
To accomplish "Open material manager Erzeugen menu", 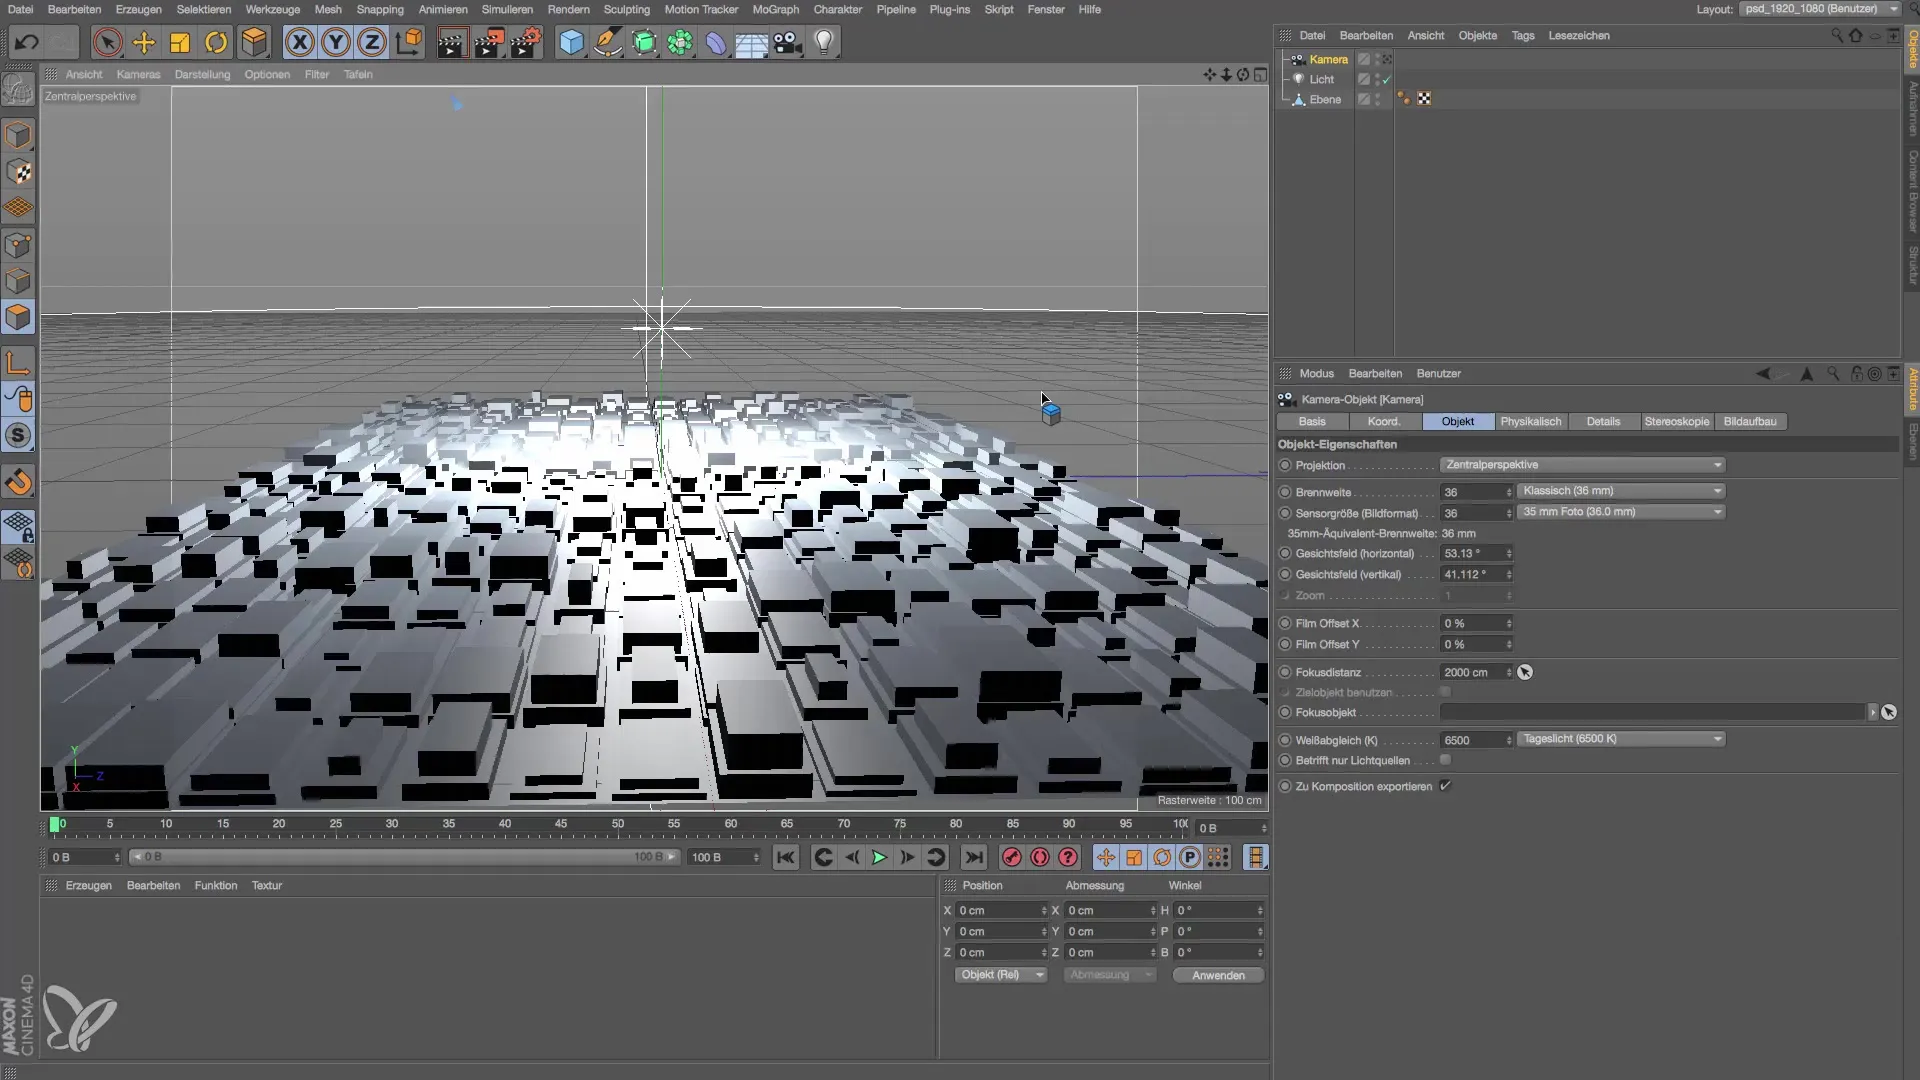I will [x=89, y=885].
